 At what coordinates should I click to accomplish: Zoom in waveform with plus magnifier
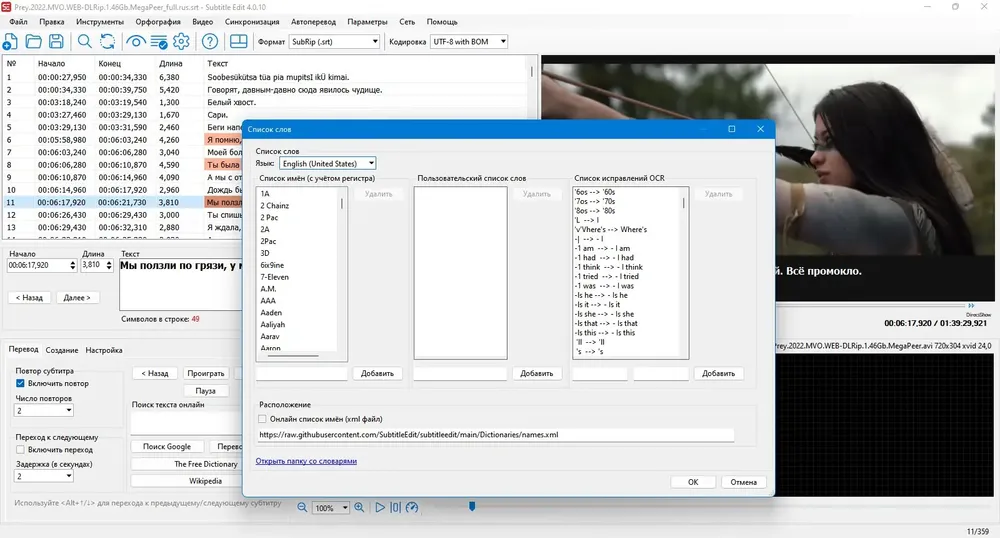[x=359, y=507]
